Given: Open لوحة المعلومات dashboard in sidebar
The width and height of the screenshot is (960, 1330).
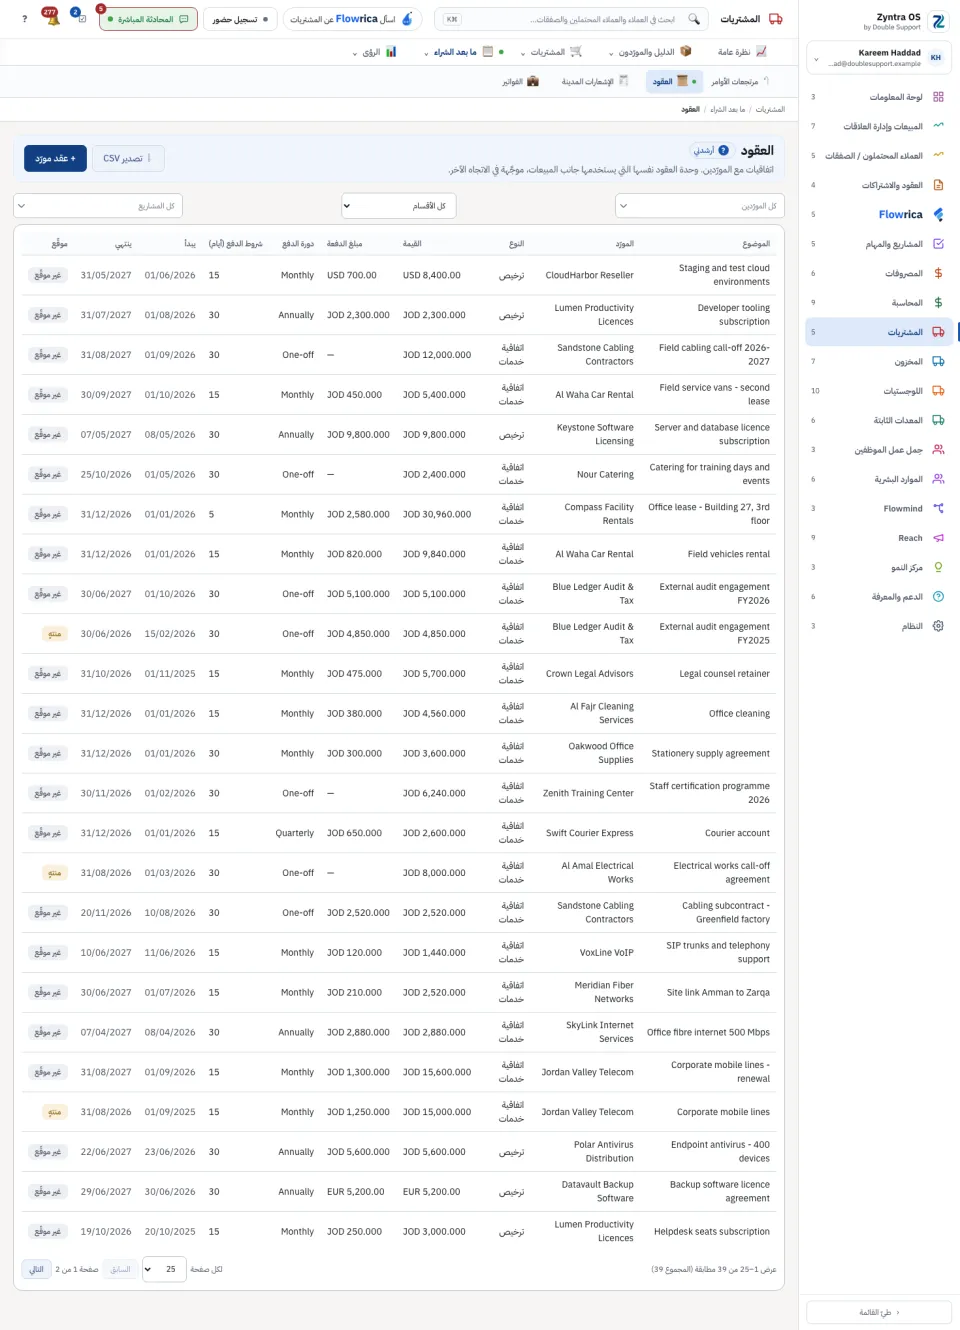Looking at the screenshot, I should point(879,97).
